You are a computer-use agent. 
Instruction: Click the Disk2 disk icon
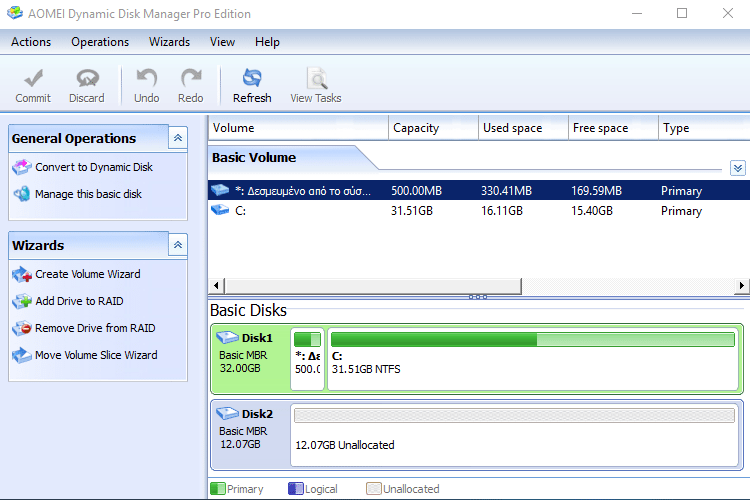point(227,413)
